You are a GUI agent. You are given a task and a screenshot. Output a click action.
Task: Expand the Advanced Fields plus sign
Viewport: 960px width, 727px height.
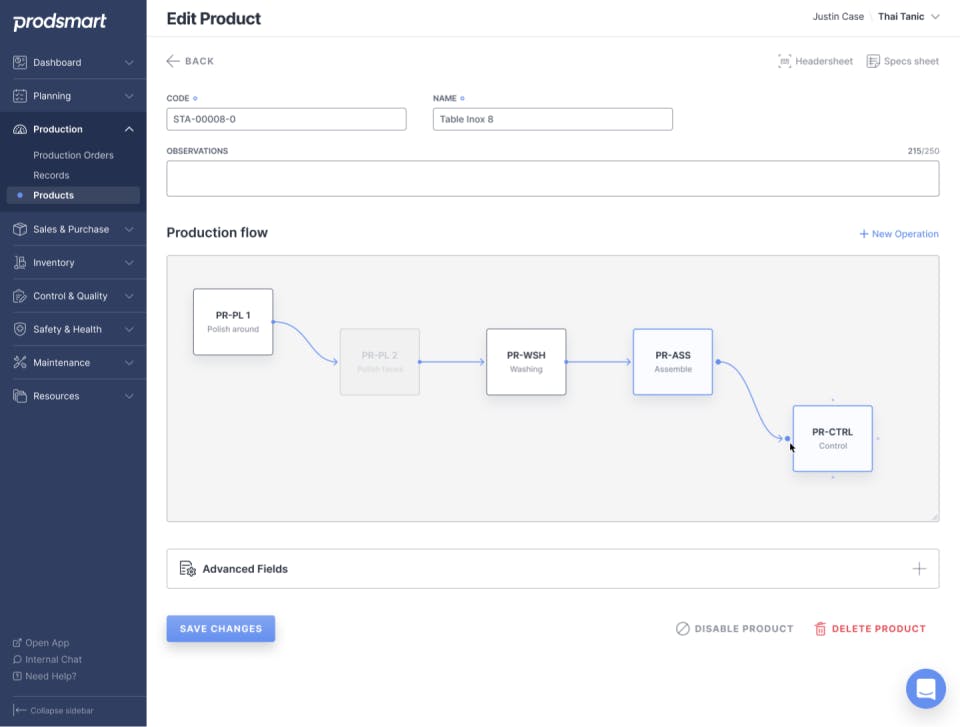pos(919,569)
